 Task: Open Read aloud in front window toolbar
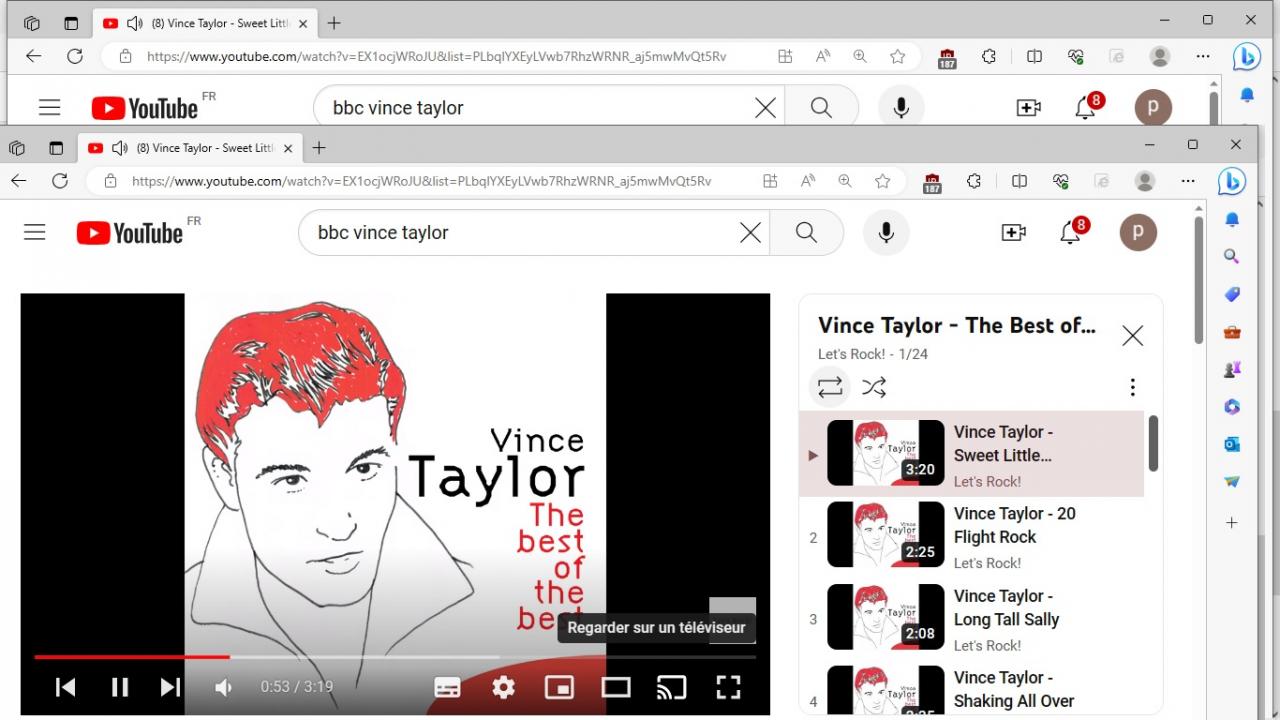point(807,181)
